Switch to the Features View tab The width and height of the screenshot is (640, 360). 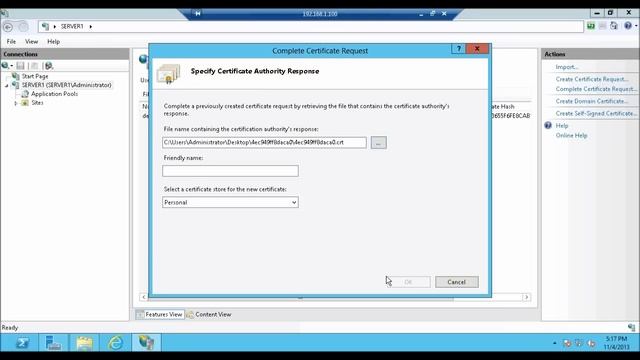click(x=160, y=314)
